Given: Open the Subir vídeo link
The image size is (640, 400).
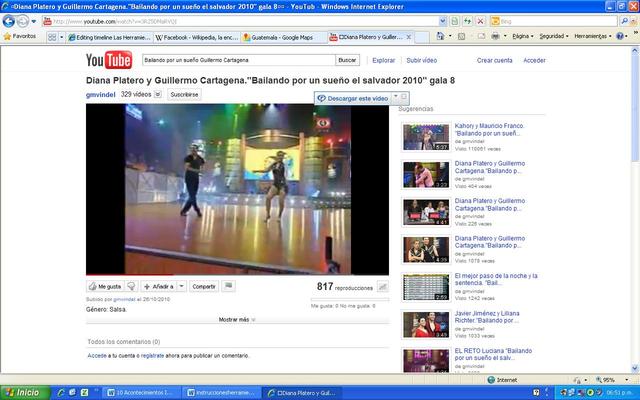Looking at the screenshot, I should (422, 60).
